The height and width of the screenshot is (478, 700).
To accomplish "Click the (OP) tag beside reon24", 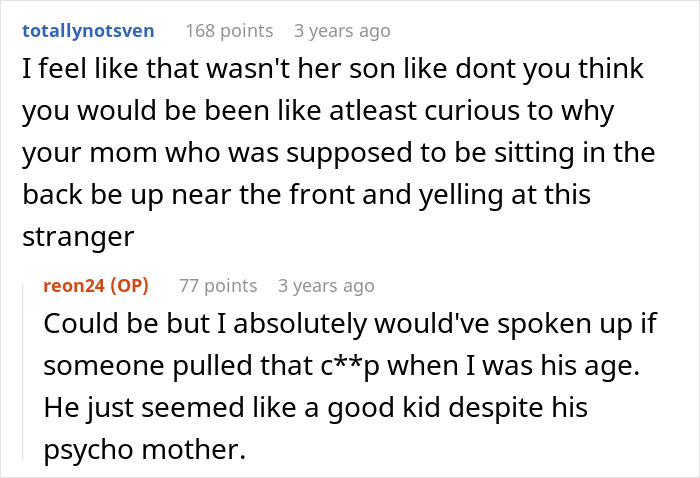I will click(129, 286).
